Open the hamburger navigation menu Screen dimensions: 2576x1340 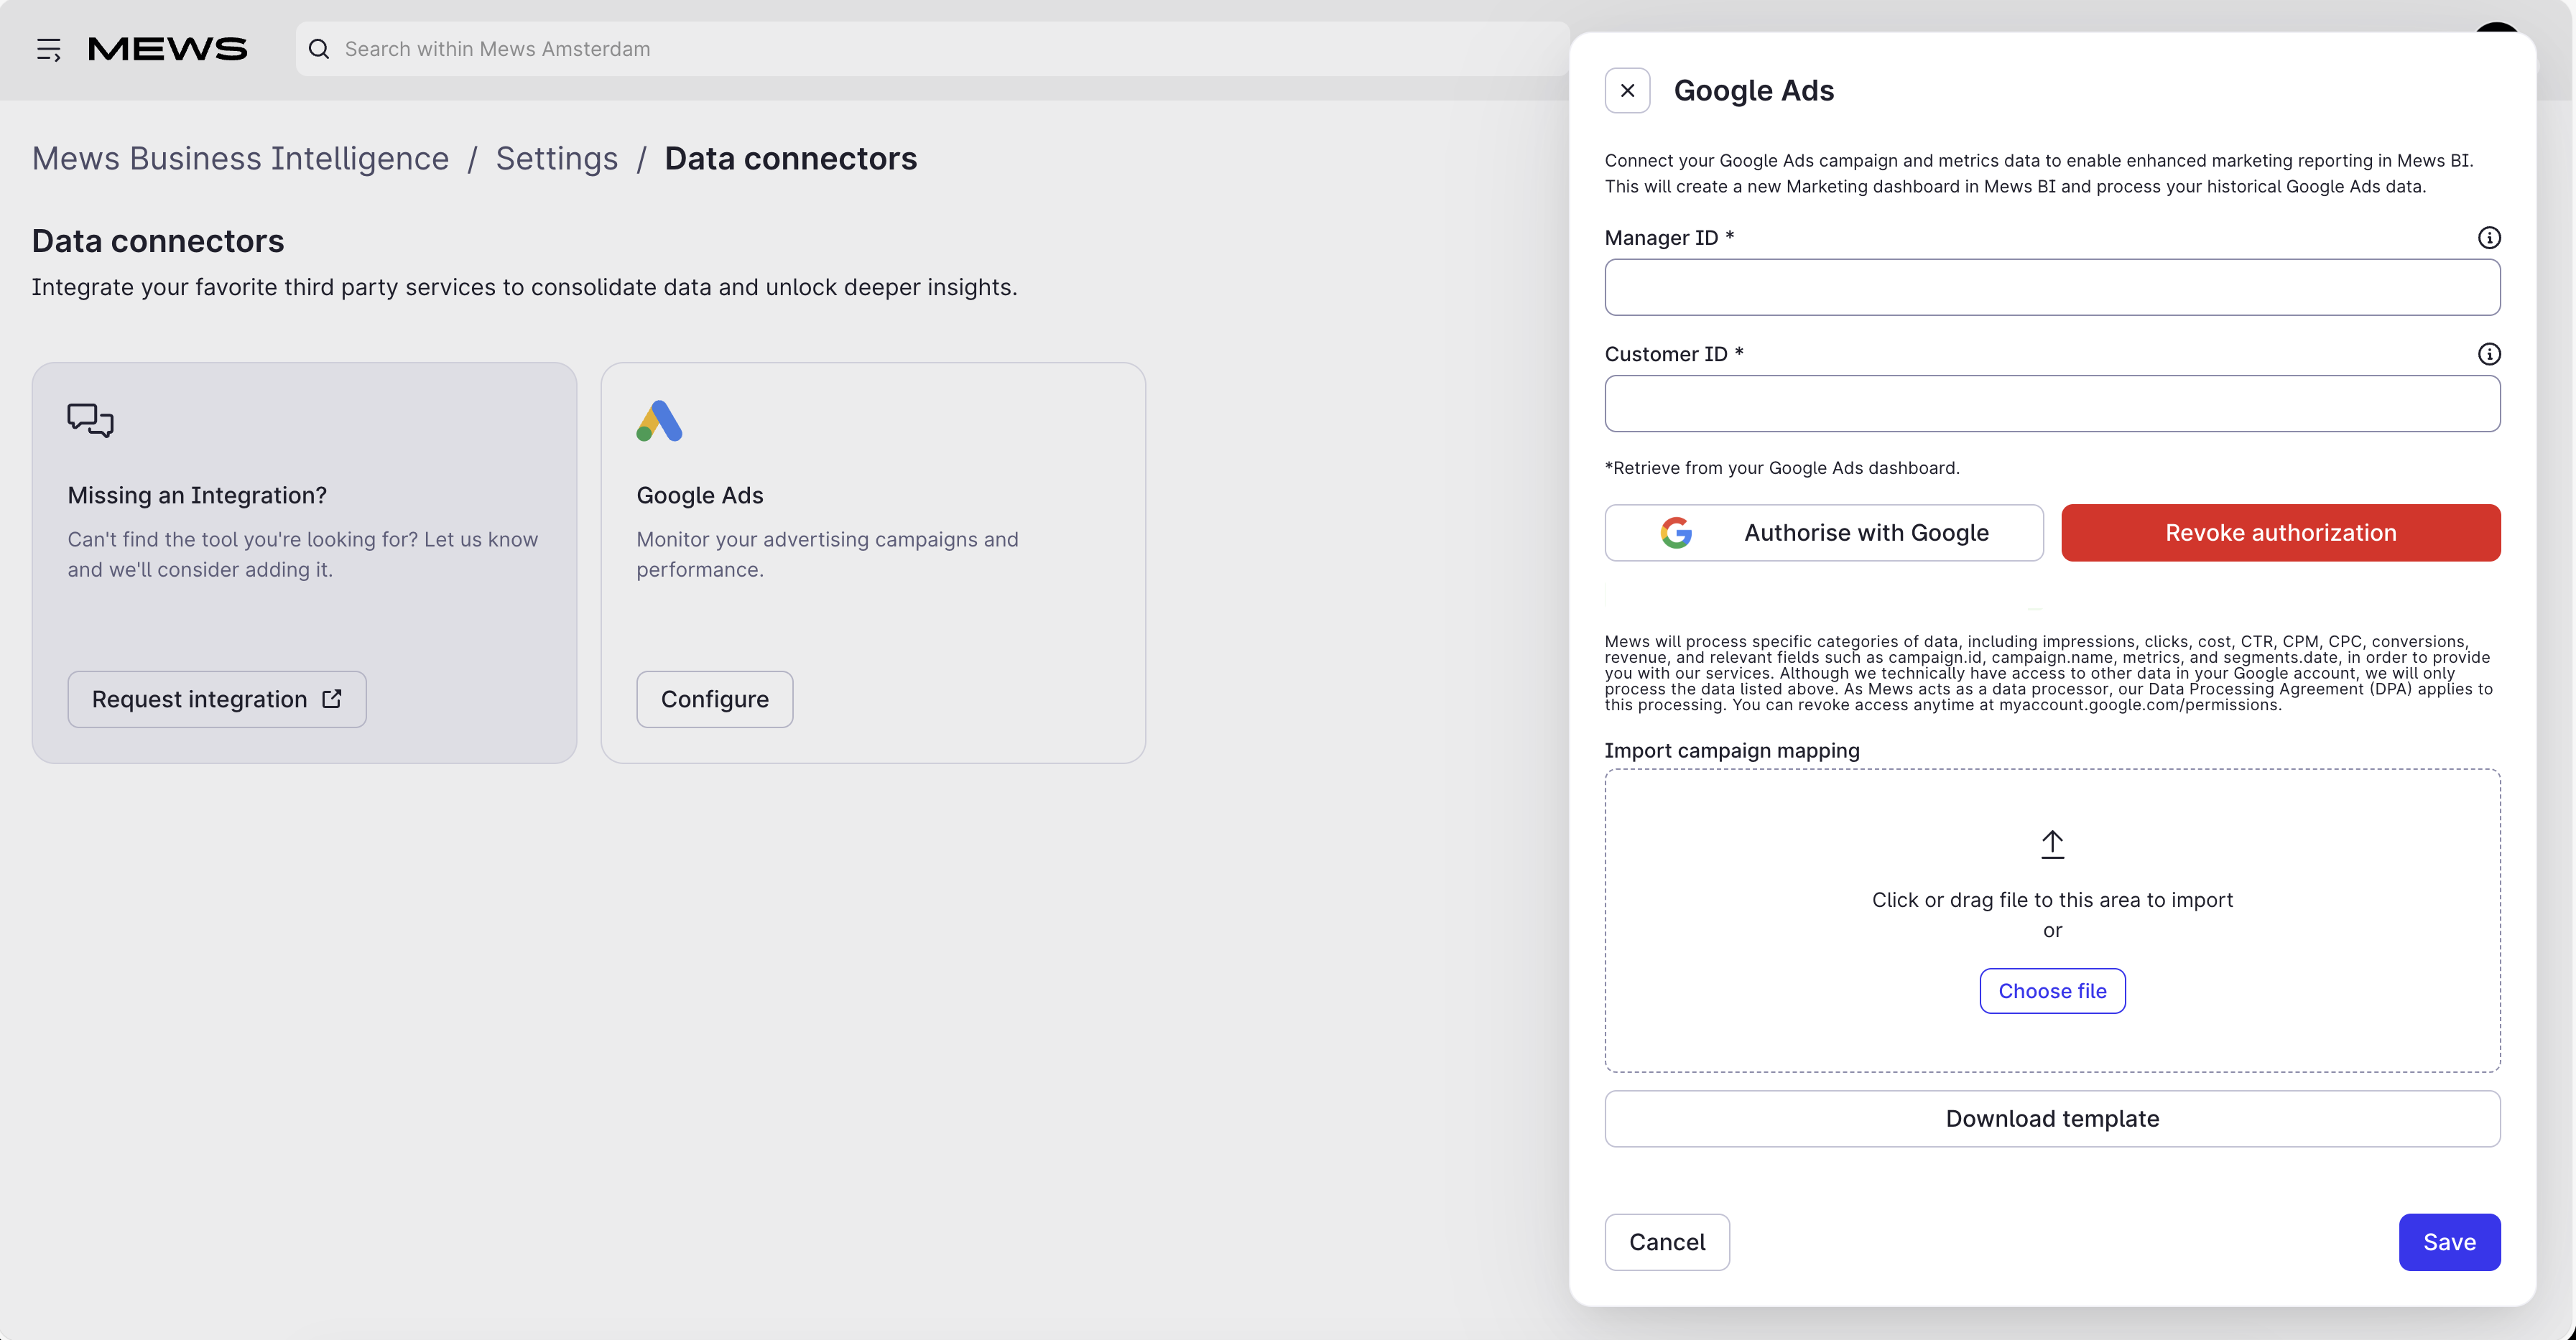(x=48, y=49)
